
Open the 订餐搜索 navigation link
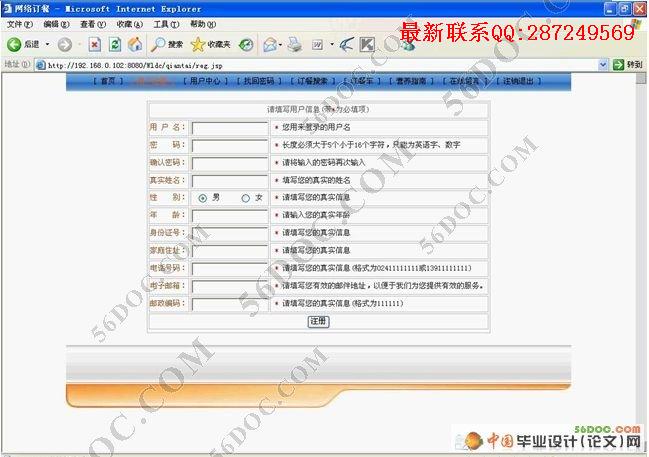312,81
